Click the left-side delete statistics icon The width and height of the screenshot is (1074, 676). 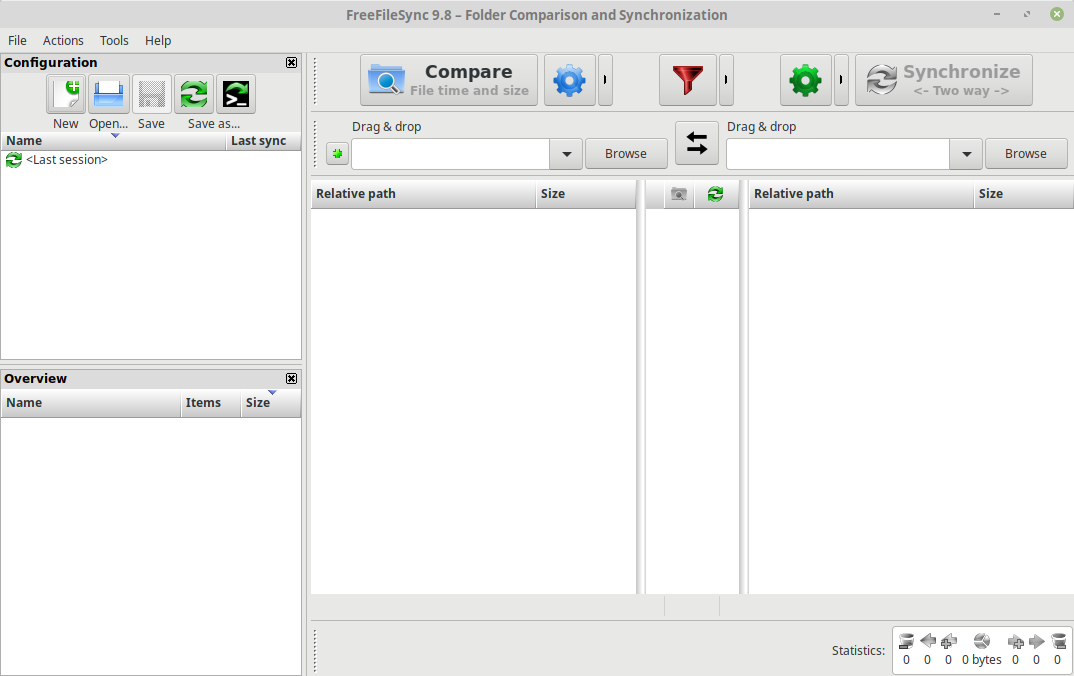(906, 641)
